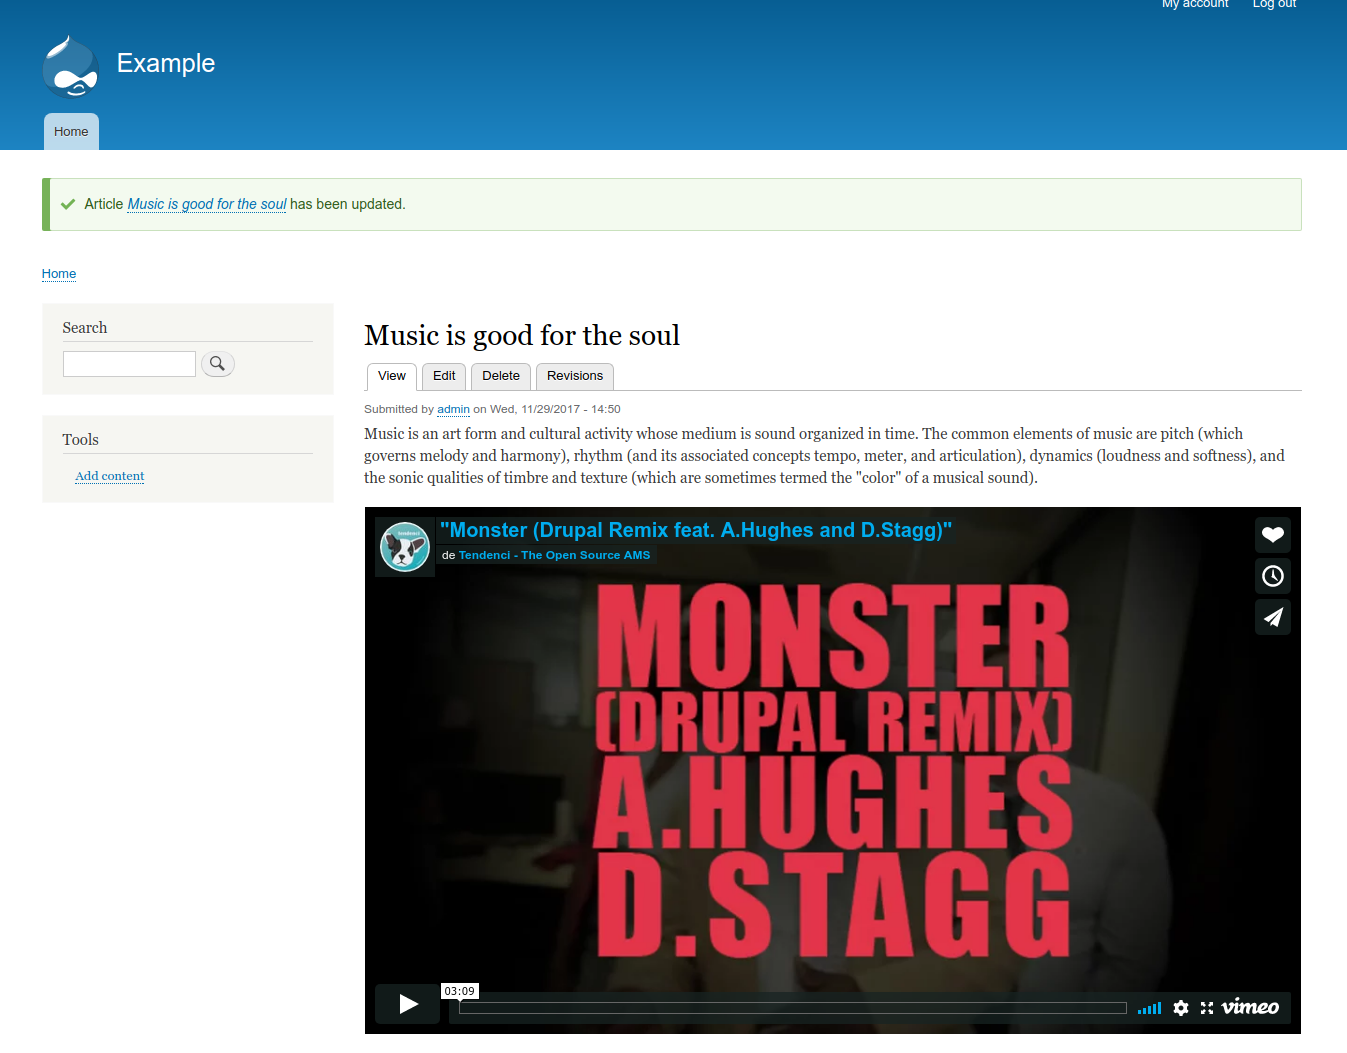Switch to the Edit tab
This screenshot has height=1053, width=1347.
click(x=444, y=376)
